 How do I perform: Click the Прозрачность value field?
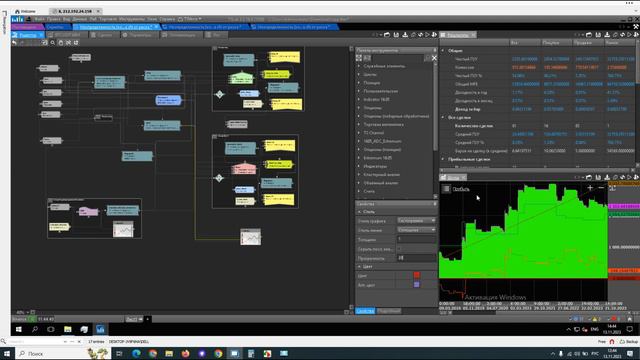[416, 258]
